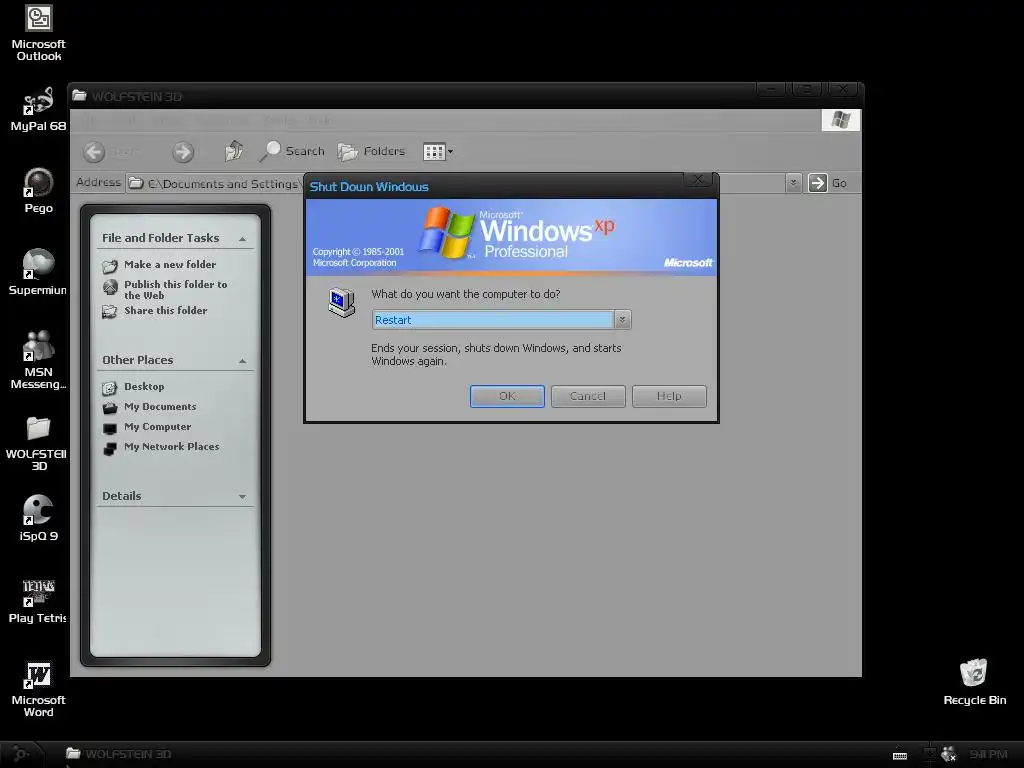Click the globe icon for Publish folder
Screen dimensions: 1024x768
pyautogui.click(x=110, y=287)
